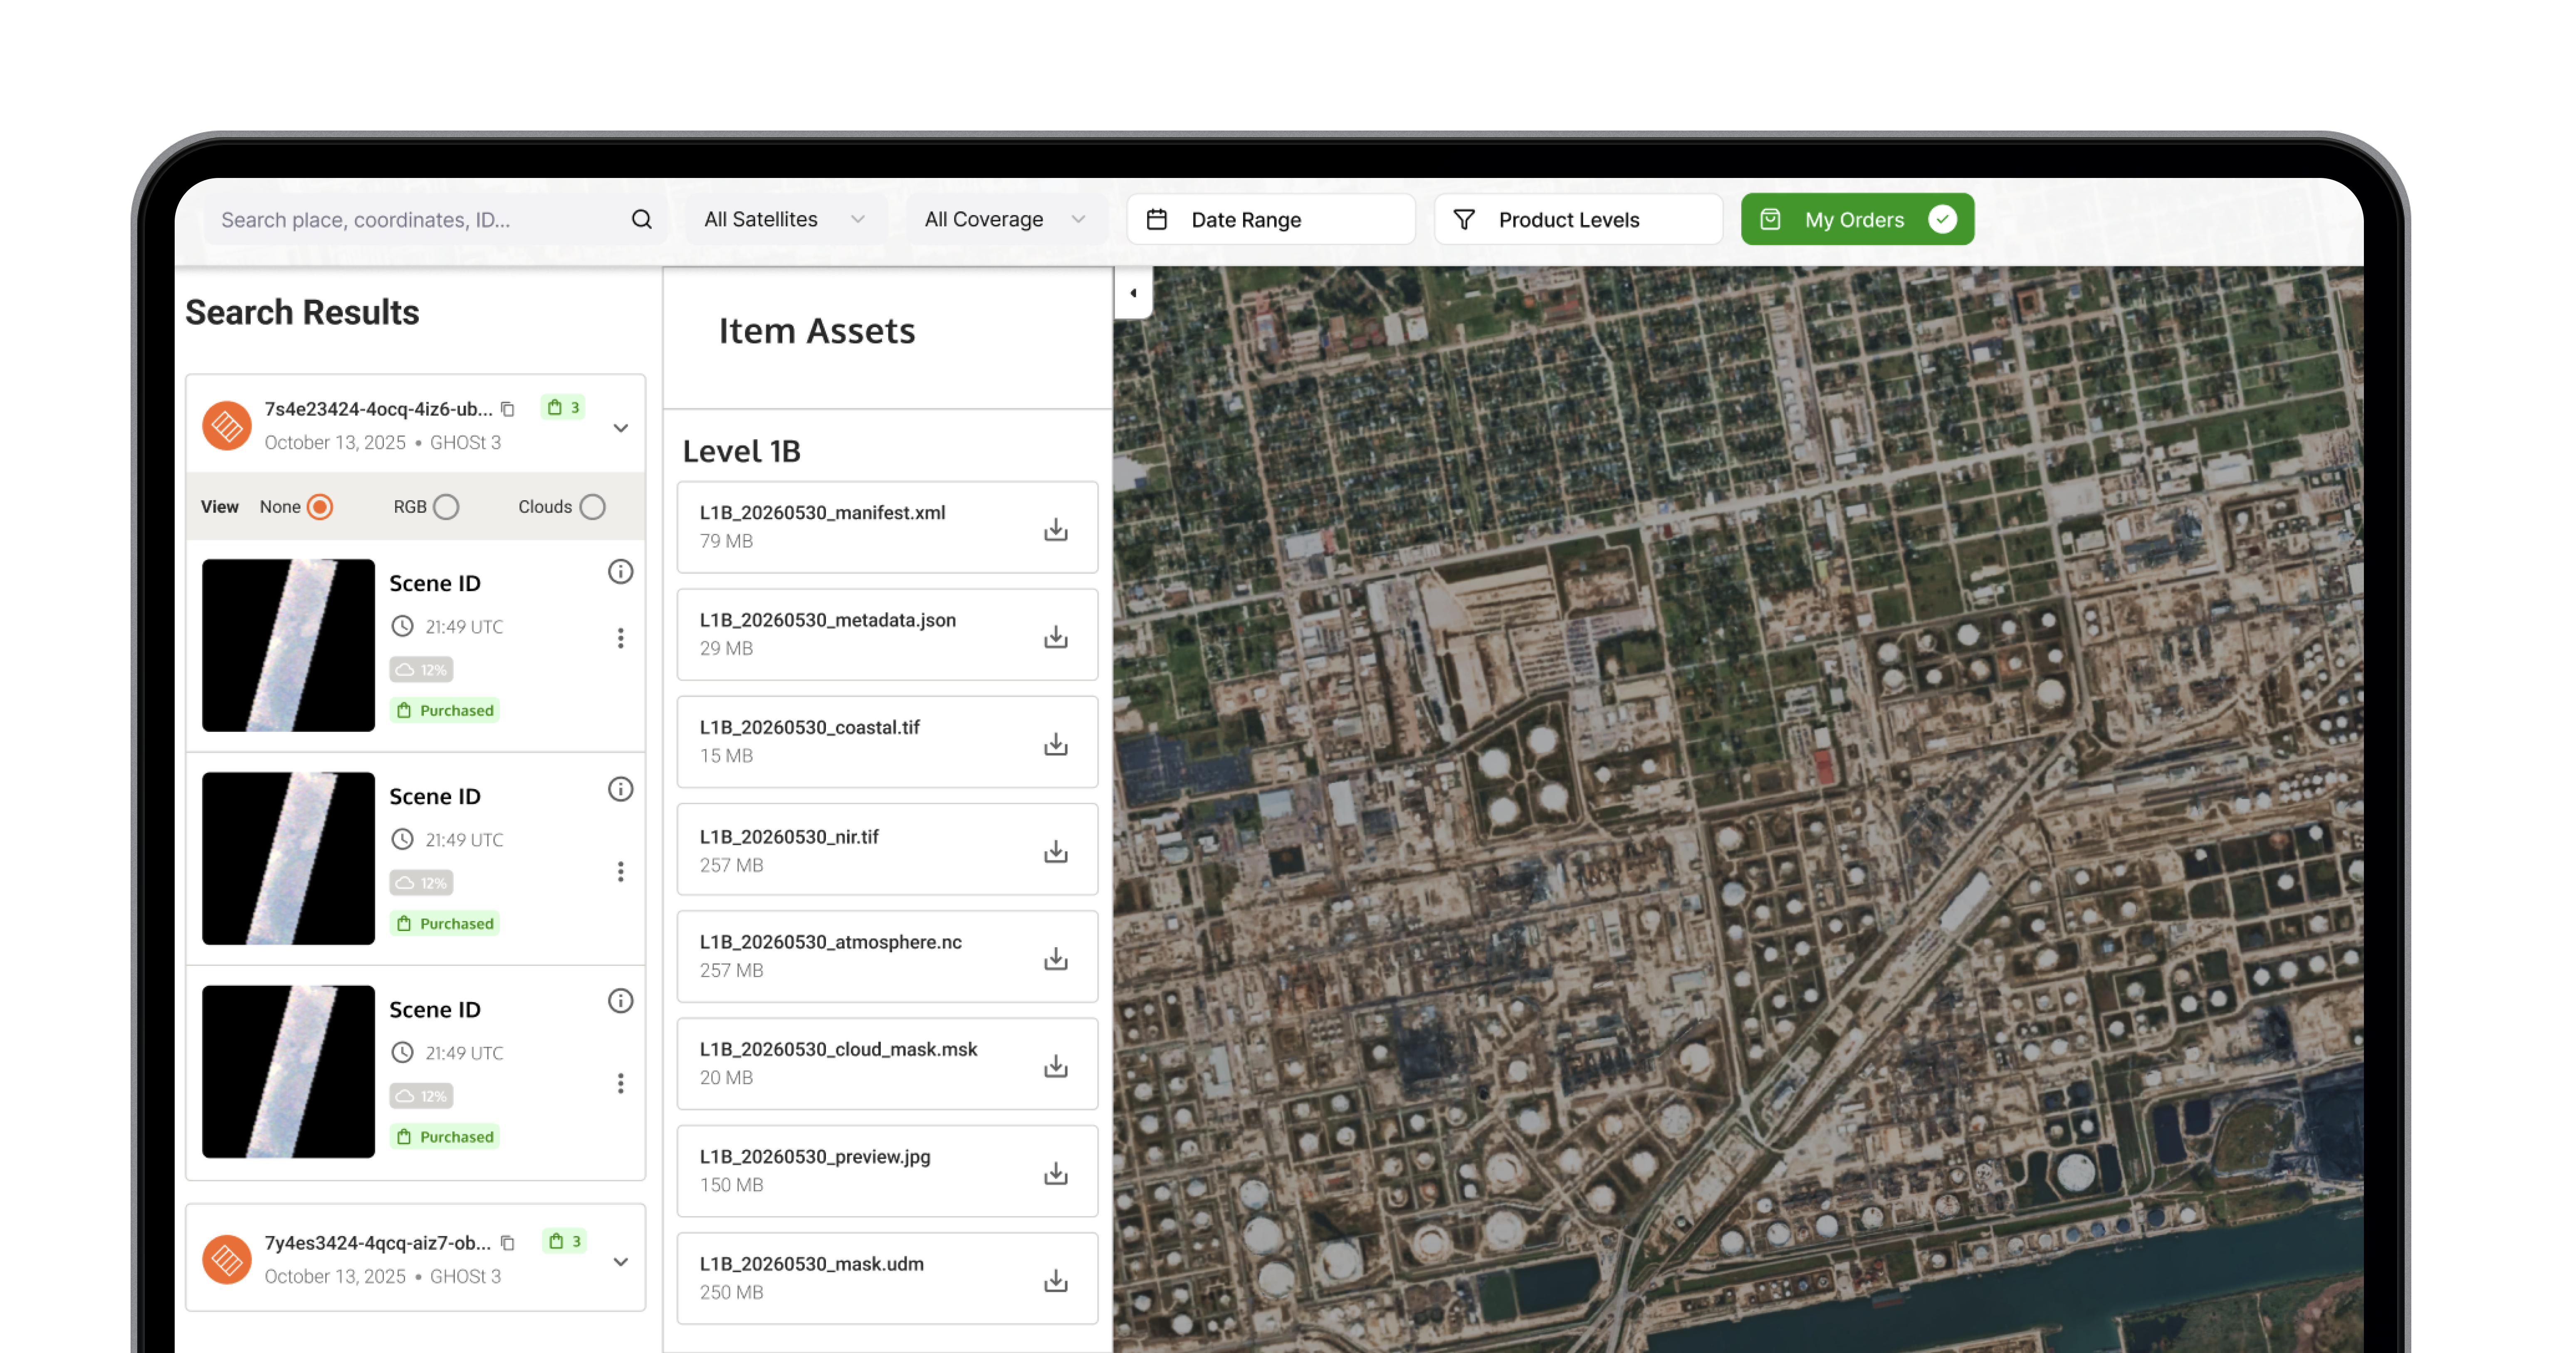Screen dimensions: 2576x1353
Task: Click the L1B_20260530_atmosphere.nc file name
Action: (x=831, y=942)
